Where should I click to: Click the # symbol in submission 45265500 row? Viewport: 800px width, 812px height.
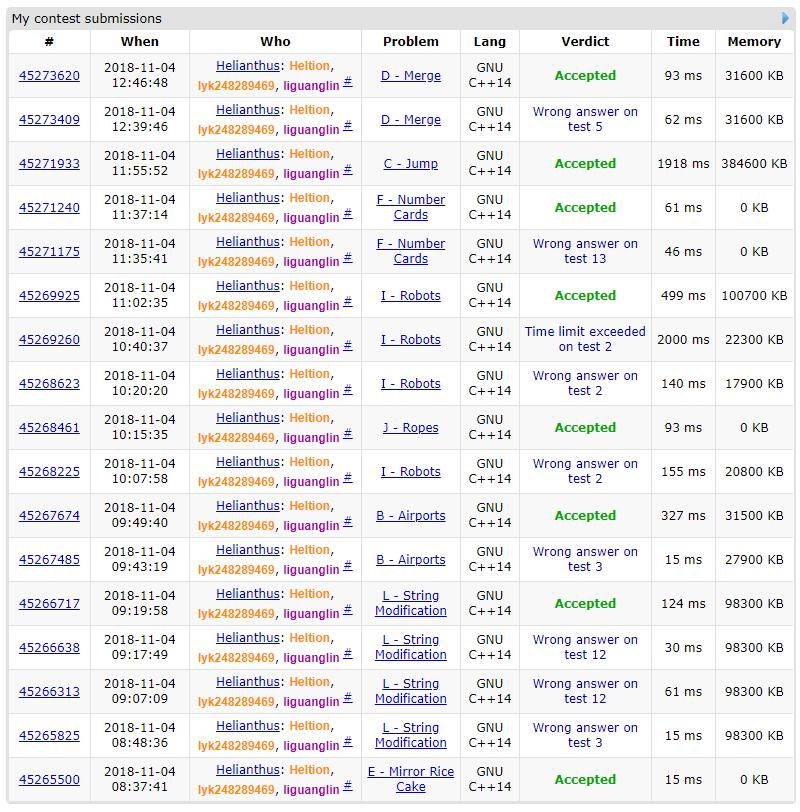click(x=348, y=787)
